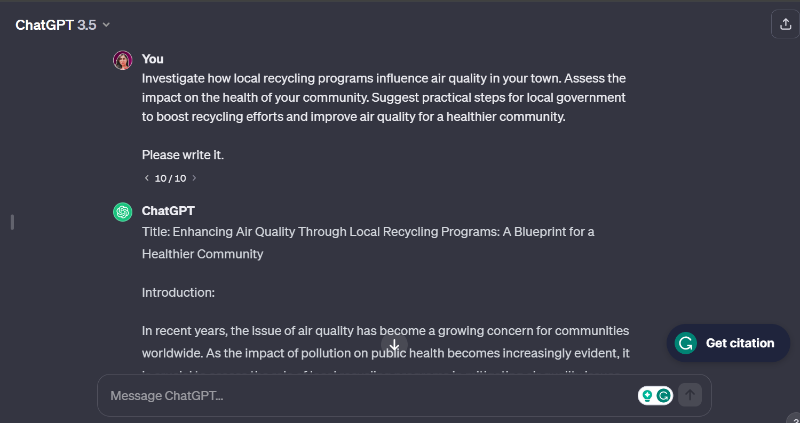Click the user profile avatar beside You
The image size is (800, 423).
(123, 60)
